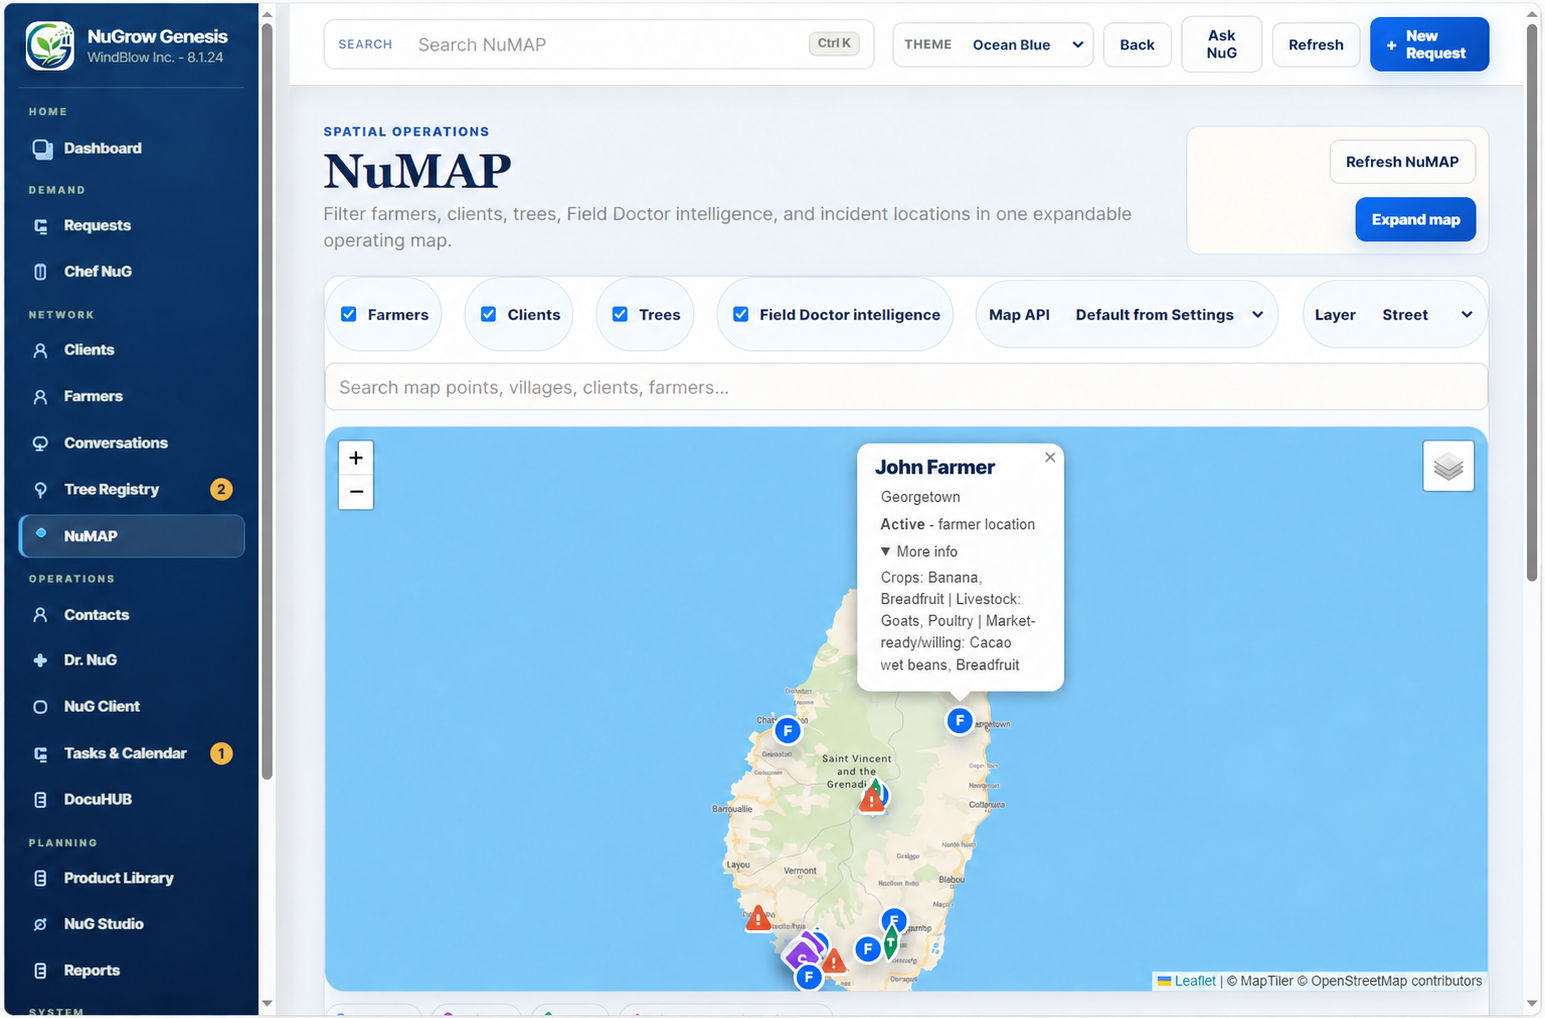Click the map points search field
1545x1018 pixels.
click(x=906, y=387)
